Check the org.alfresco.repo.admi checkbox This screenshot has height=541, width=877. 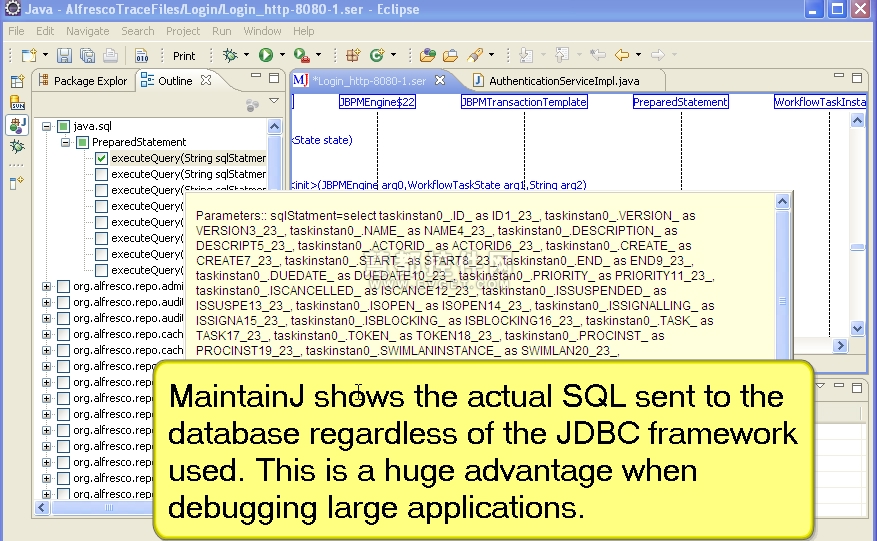(x=64, y=286)
